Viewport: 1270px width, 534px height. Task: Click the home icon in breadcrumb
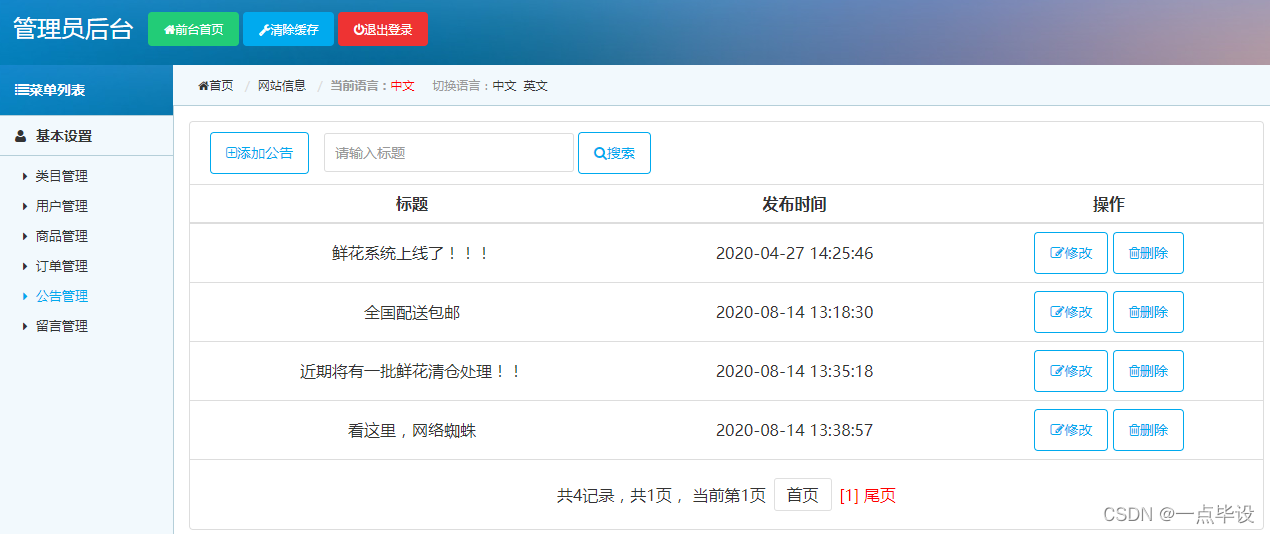click(x=203, y=86)
